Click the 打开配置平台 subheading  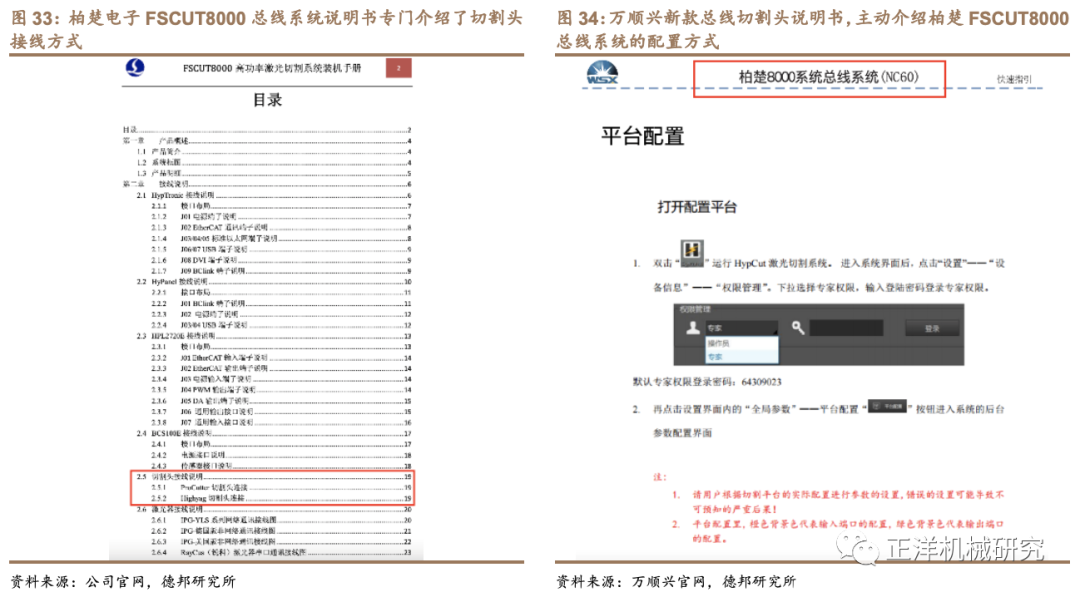pos(697,207)
